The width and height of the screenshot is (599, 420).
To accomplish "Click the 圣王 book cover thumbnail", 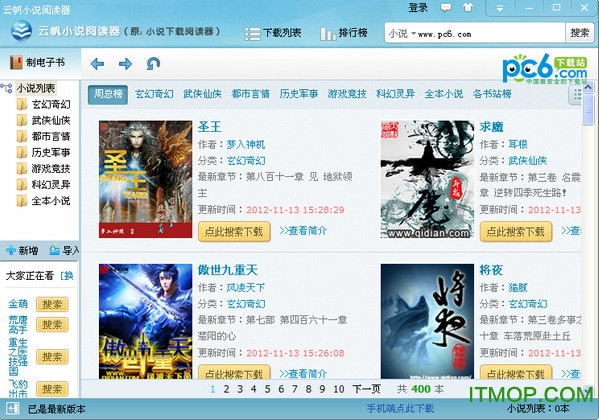I will (146, 179).
